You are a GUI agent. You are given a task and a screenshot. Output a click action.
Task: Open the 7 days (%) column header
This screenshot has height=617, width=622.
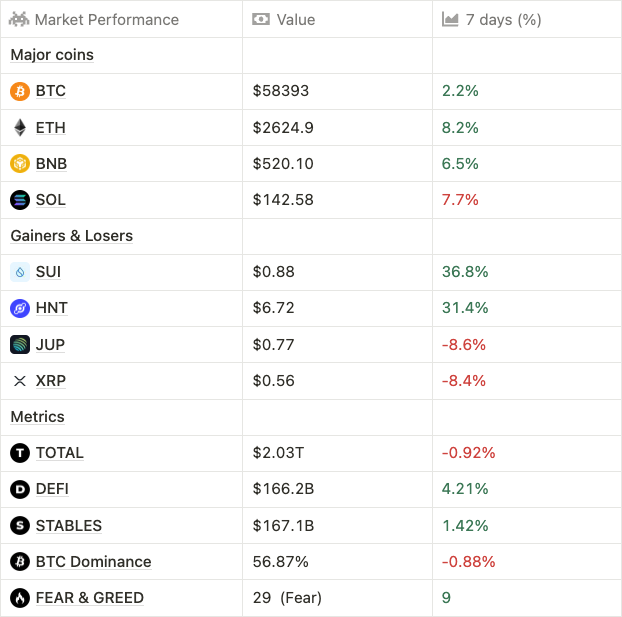coord(504,19)
